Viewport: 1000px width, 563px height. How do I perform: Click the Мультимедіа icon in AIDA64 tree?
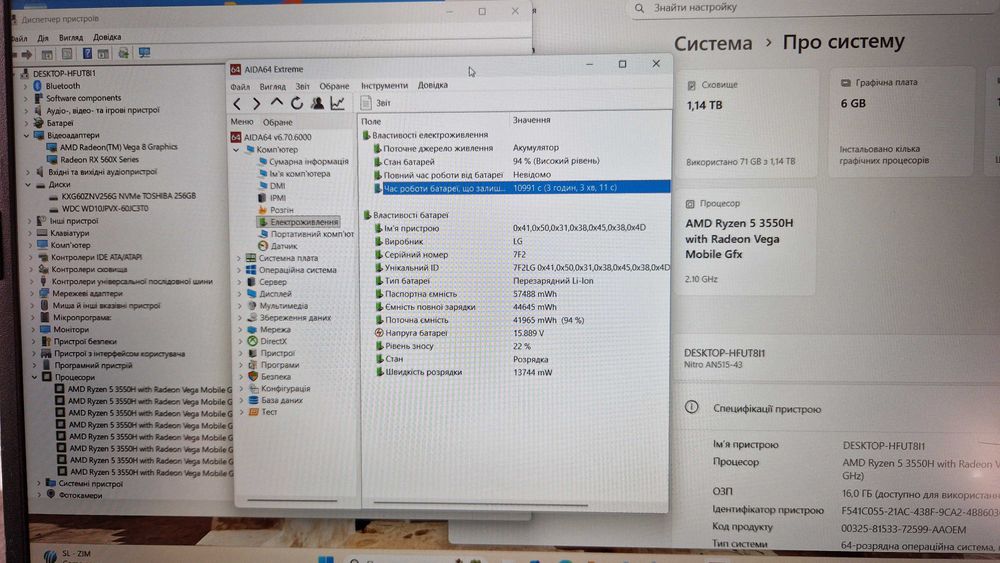(x=252, y=305)
